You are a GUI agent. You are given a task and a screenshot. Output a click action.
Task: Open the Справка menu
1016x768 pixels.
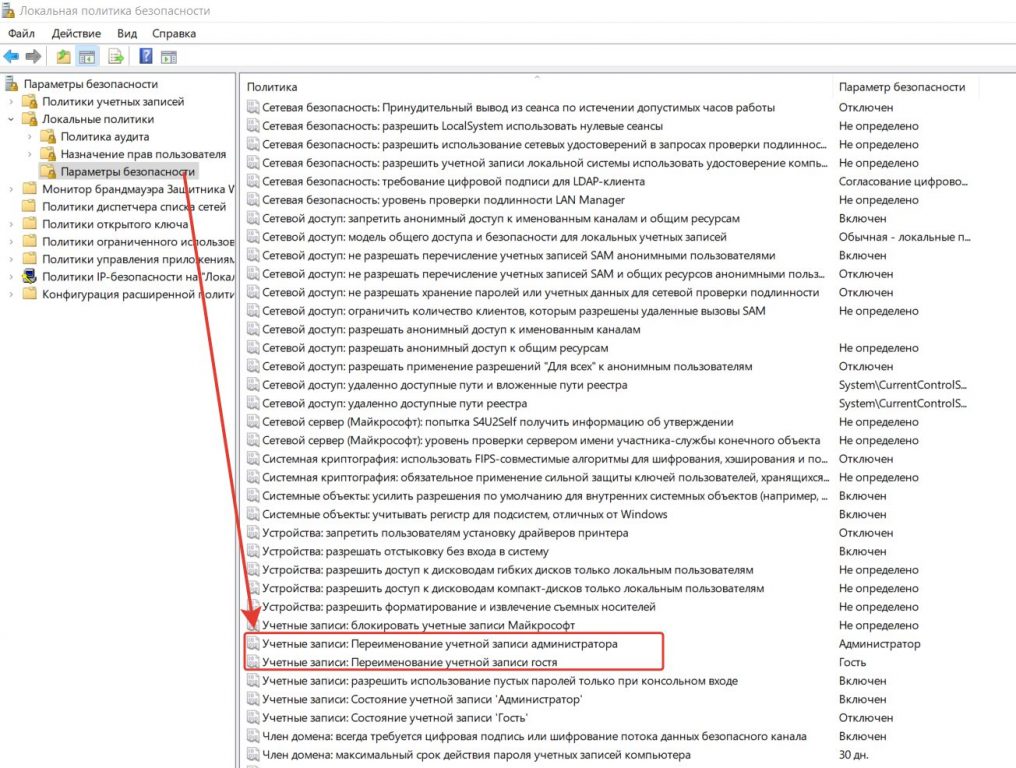[174, 34]
